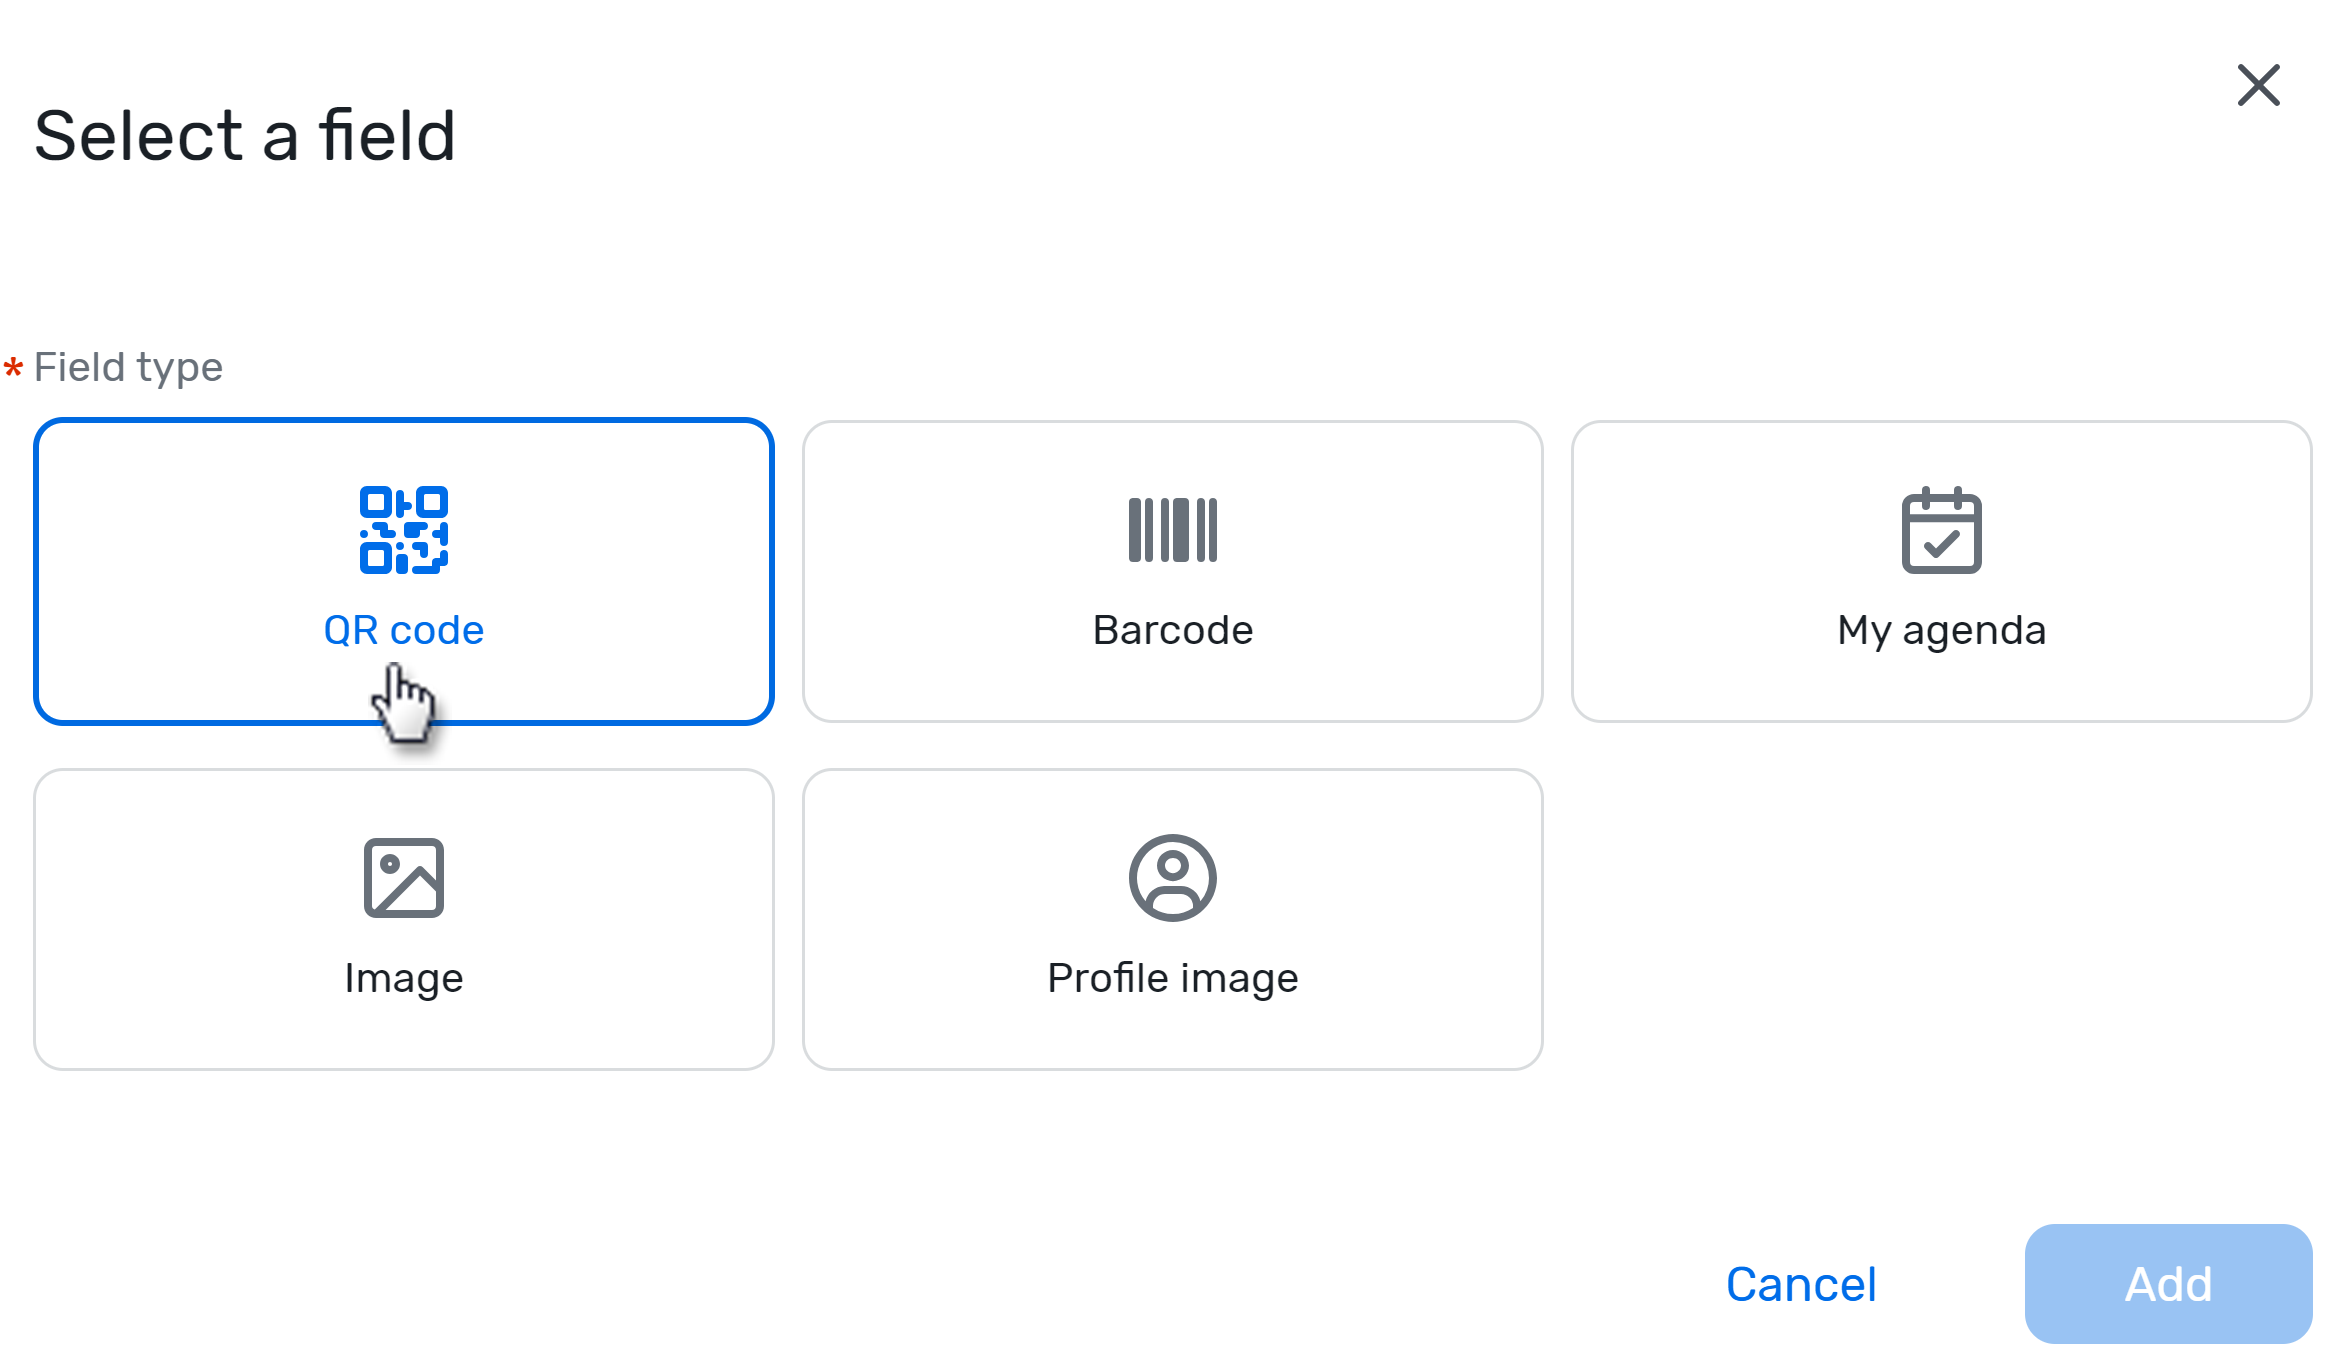This screenshot has height=1371, width=2344.
Task: Click the 'QR code' text label
Action: [x=403, y=631]
